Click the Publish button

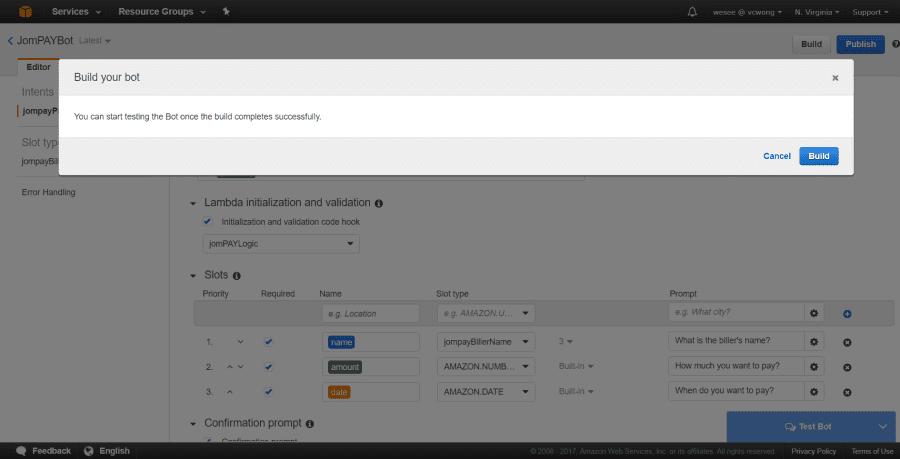point(860,44)
